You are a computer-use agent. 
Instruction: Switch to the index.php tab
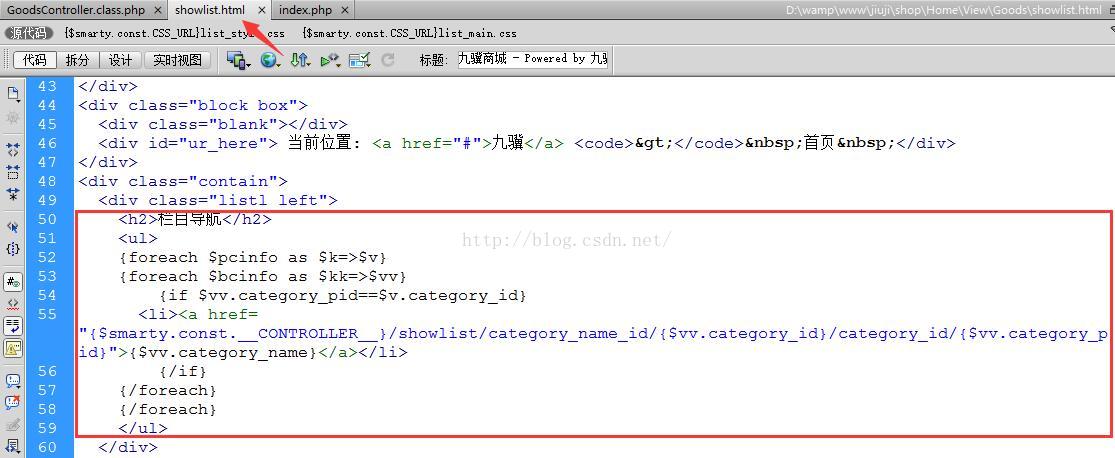(x=305, y=10)
